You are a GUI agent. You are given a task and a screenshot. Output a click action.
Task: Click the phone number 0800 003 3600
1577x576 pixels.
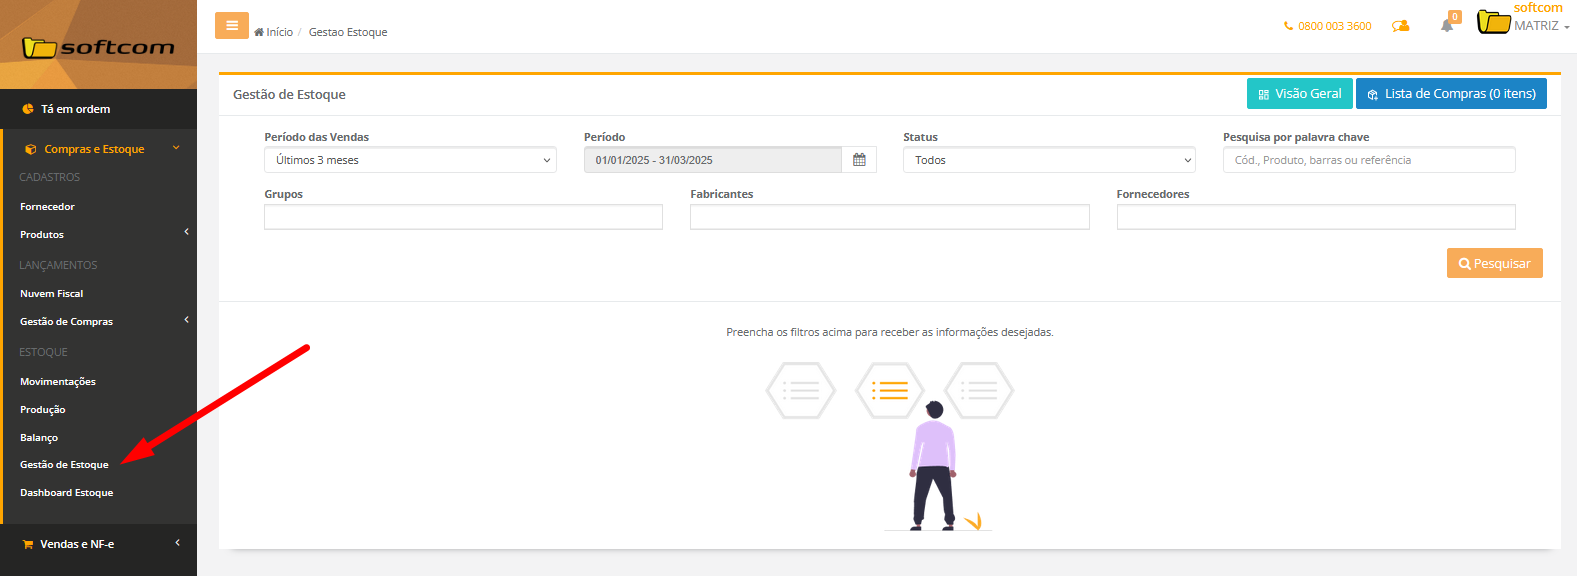(x=1328, y=26)
